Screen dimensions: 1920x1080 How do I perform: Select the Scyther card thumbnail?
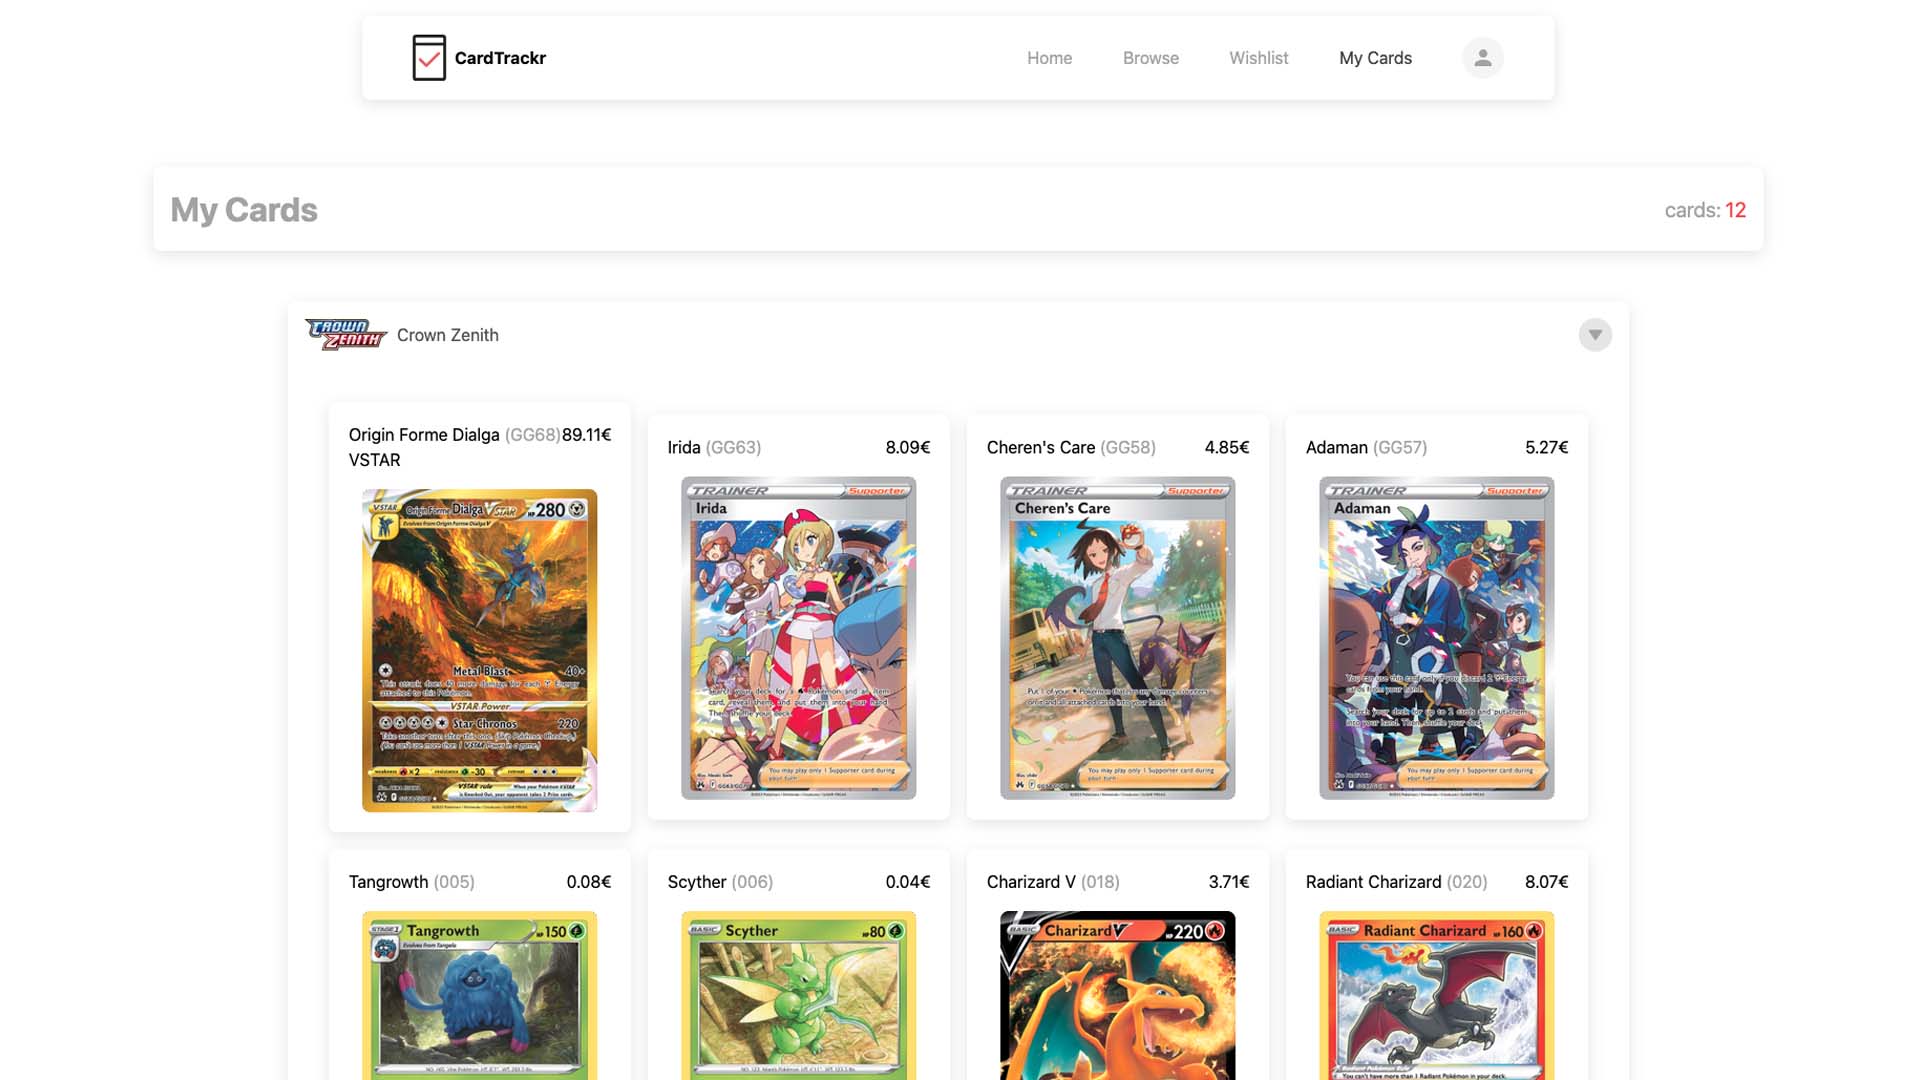tap(798, 995)
